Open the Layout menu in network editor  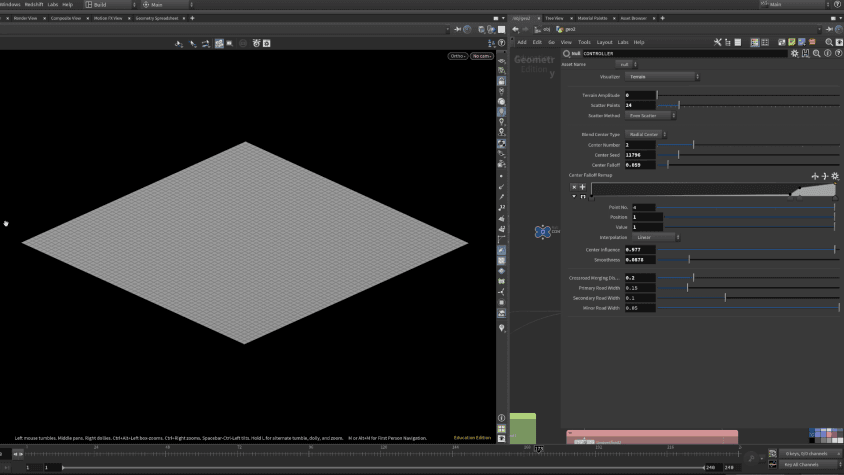click(604, 42)
